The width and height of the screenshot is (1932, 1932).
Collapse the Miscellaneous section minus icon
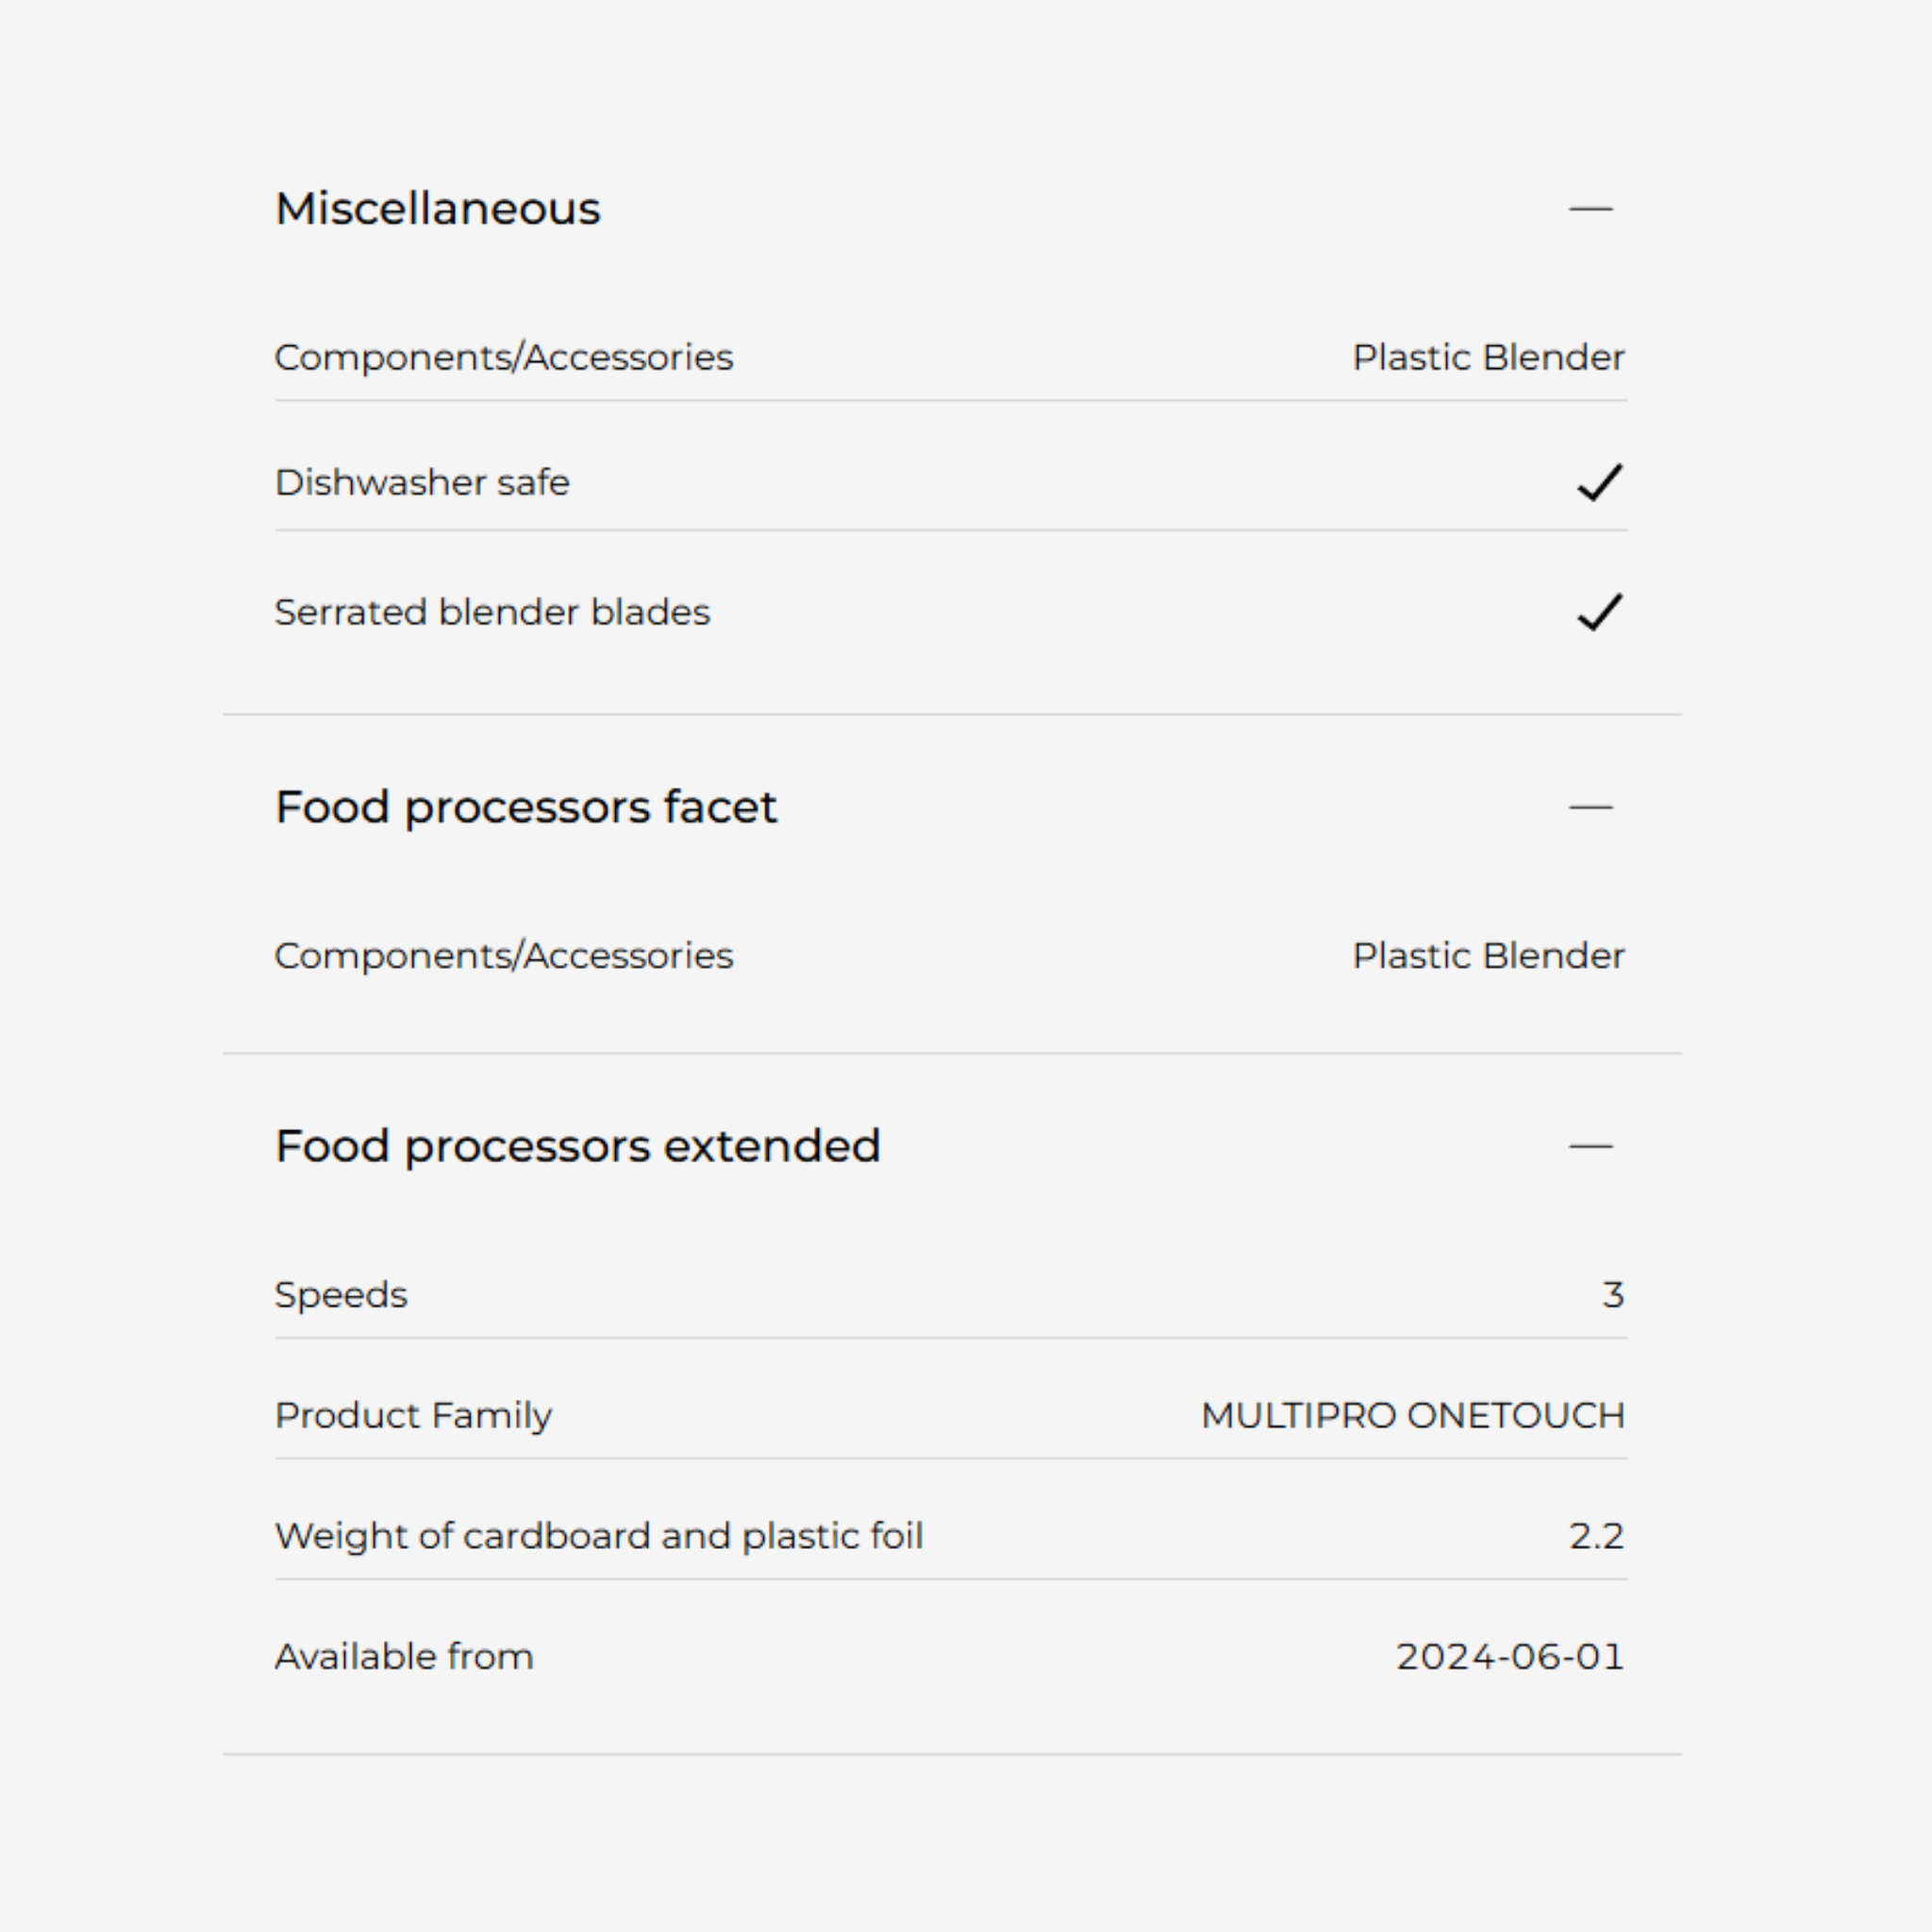(1590, 209)
